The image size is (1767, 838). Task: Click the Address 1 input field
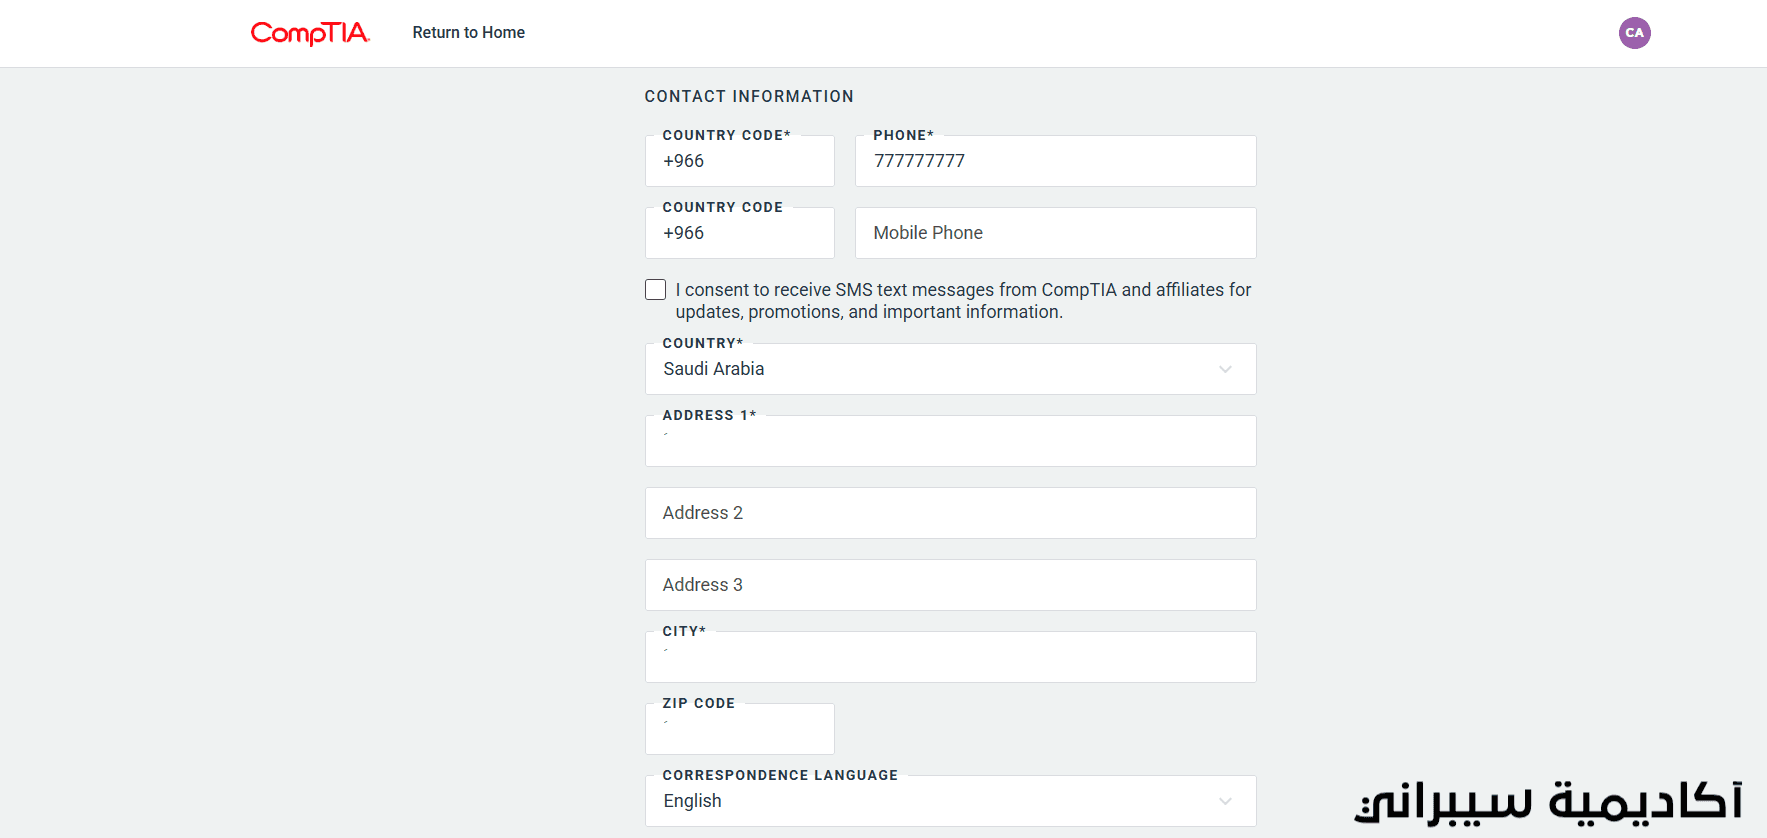click(x=950, y=441)
